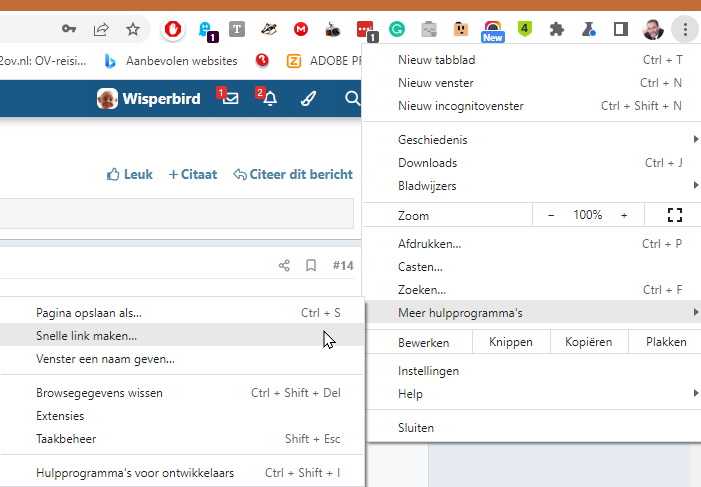701x487 pixels.
Task: Open the saved passwords key icon
Action: pos(69,29)
